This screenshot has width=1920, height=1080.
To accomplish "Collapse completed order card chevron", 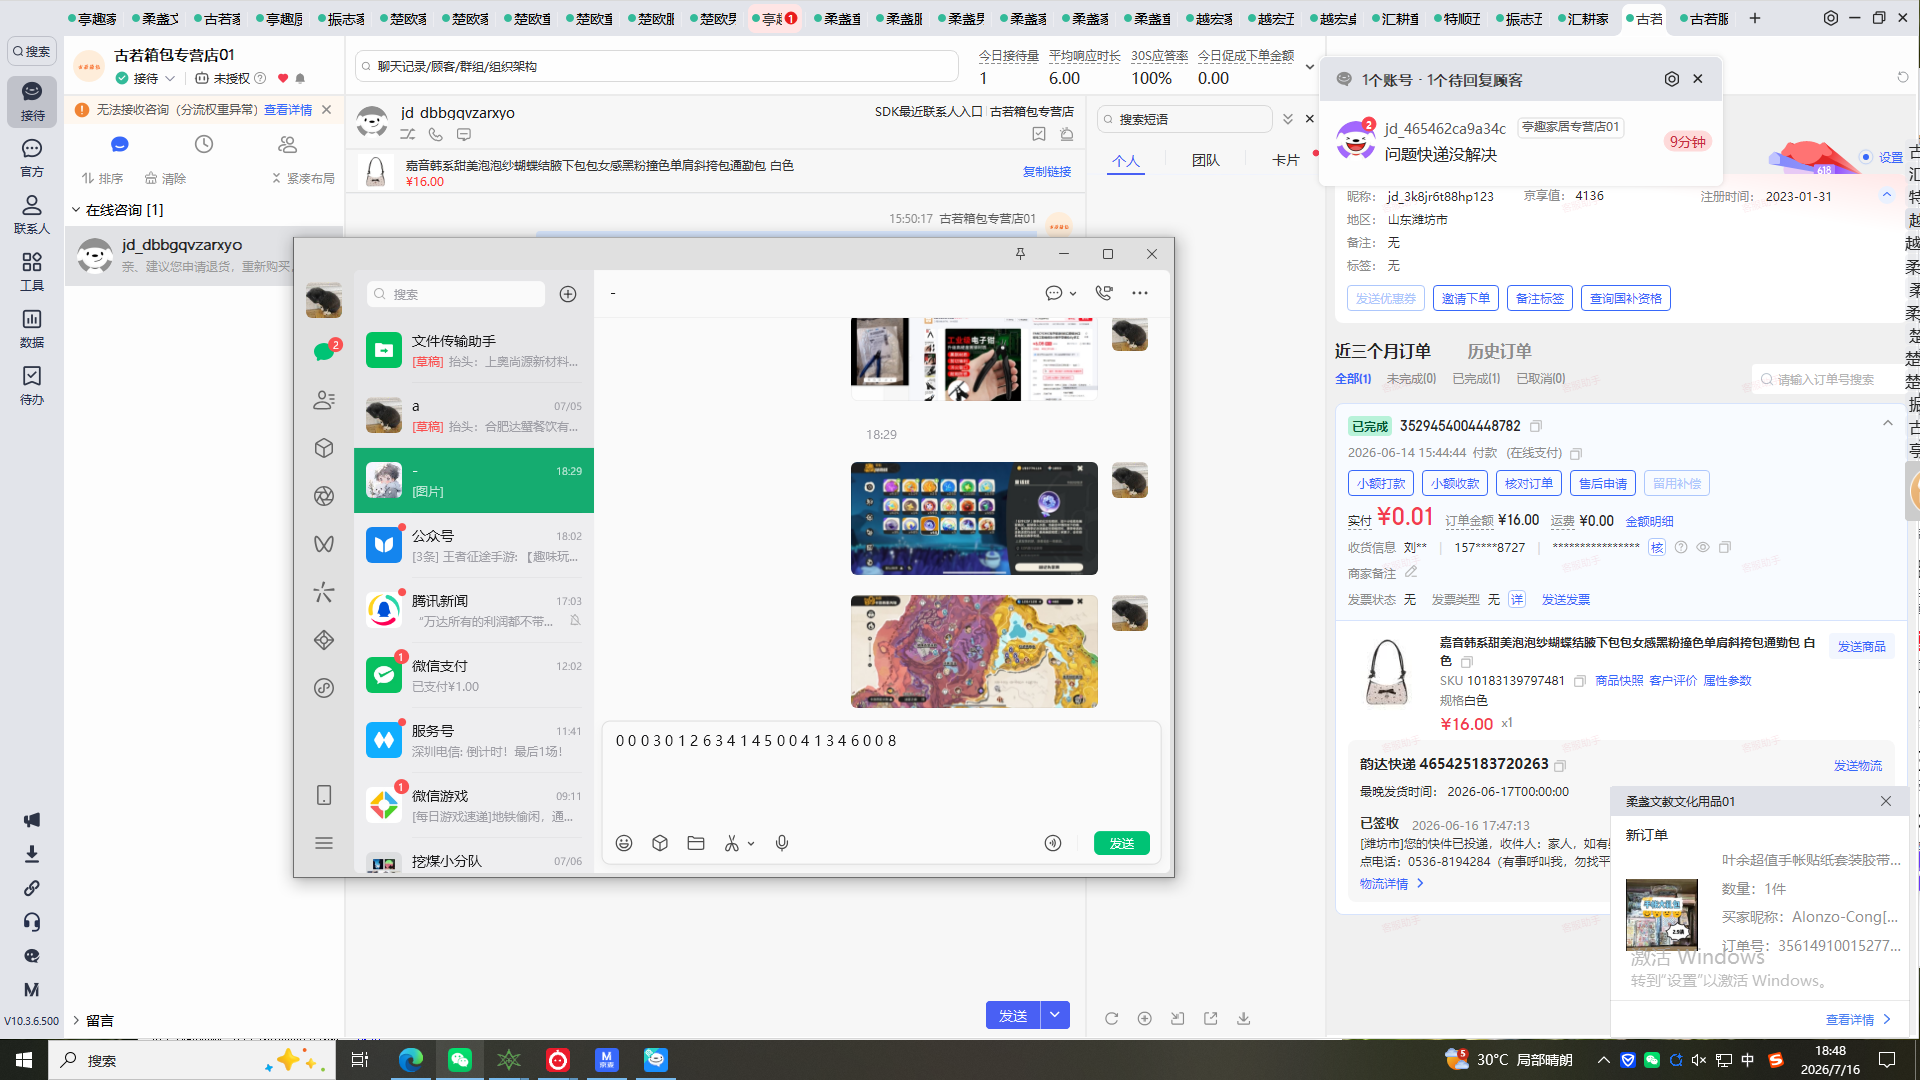I will click(x=1888, y=424).
